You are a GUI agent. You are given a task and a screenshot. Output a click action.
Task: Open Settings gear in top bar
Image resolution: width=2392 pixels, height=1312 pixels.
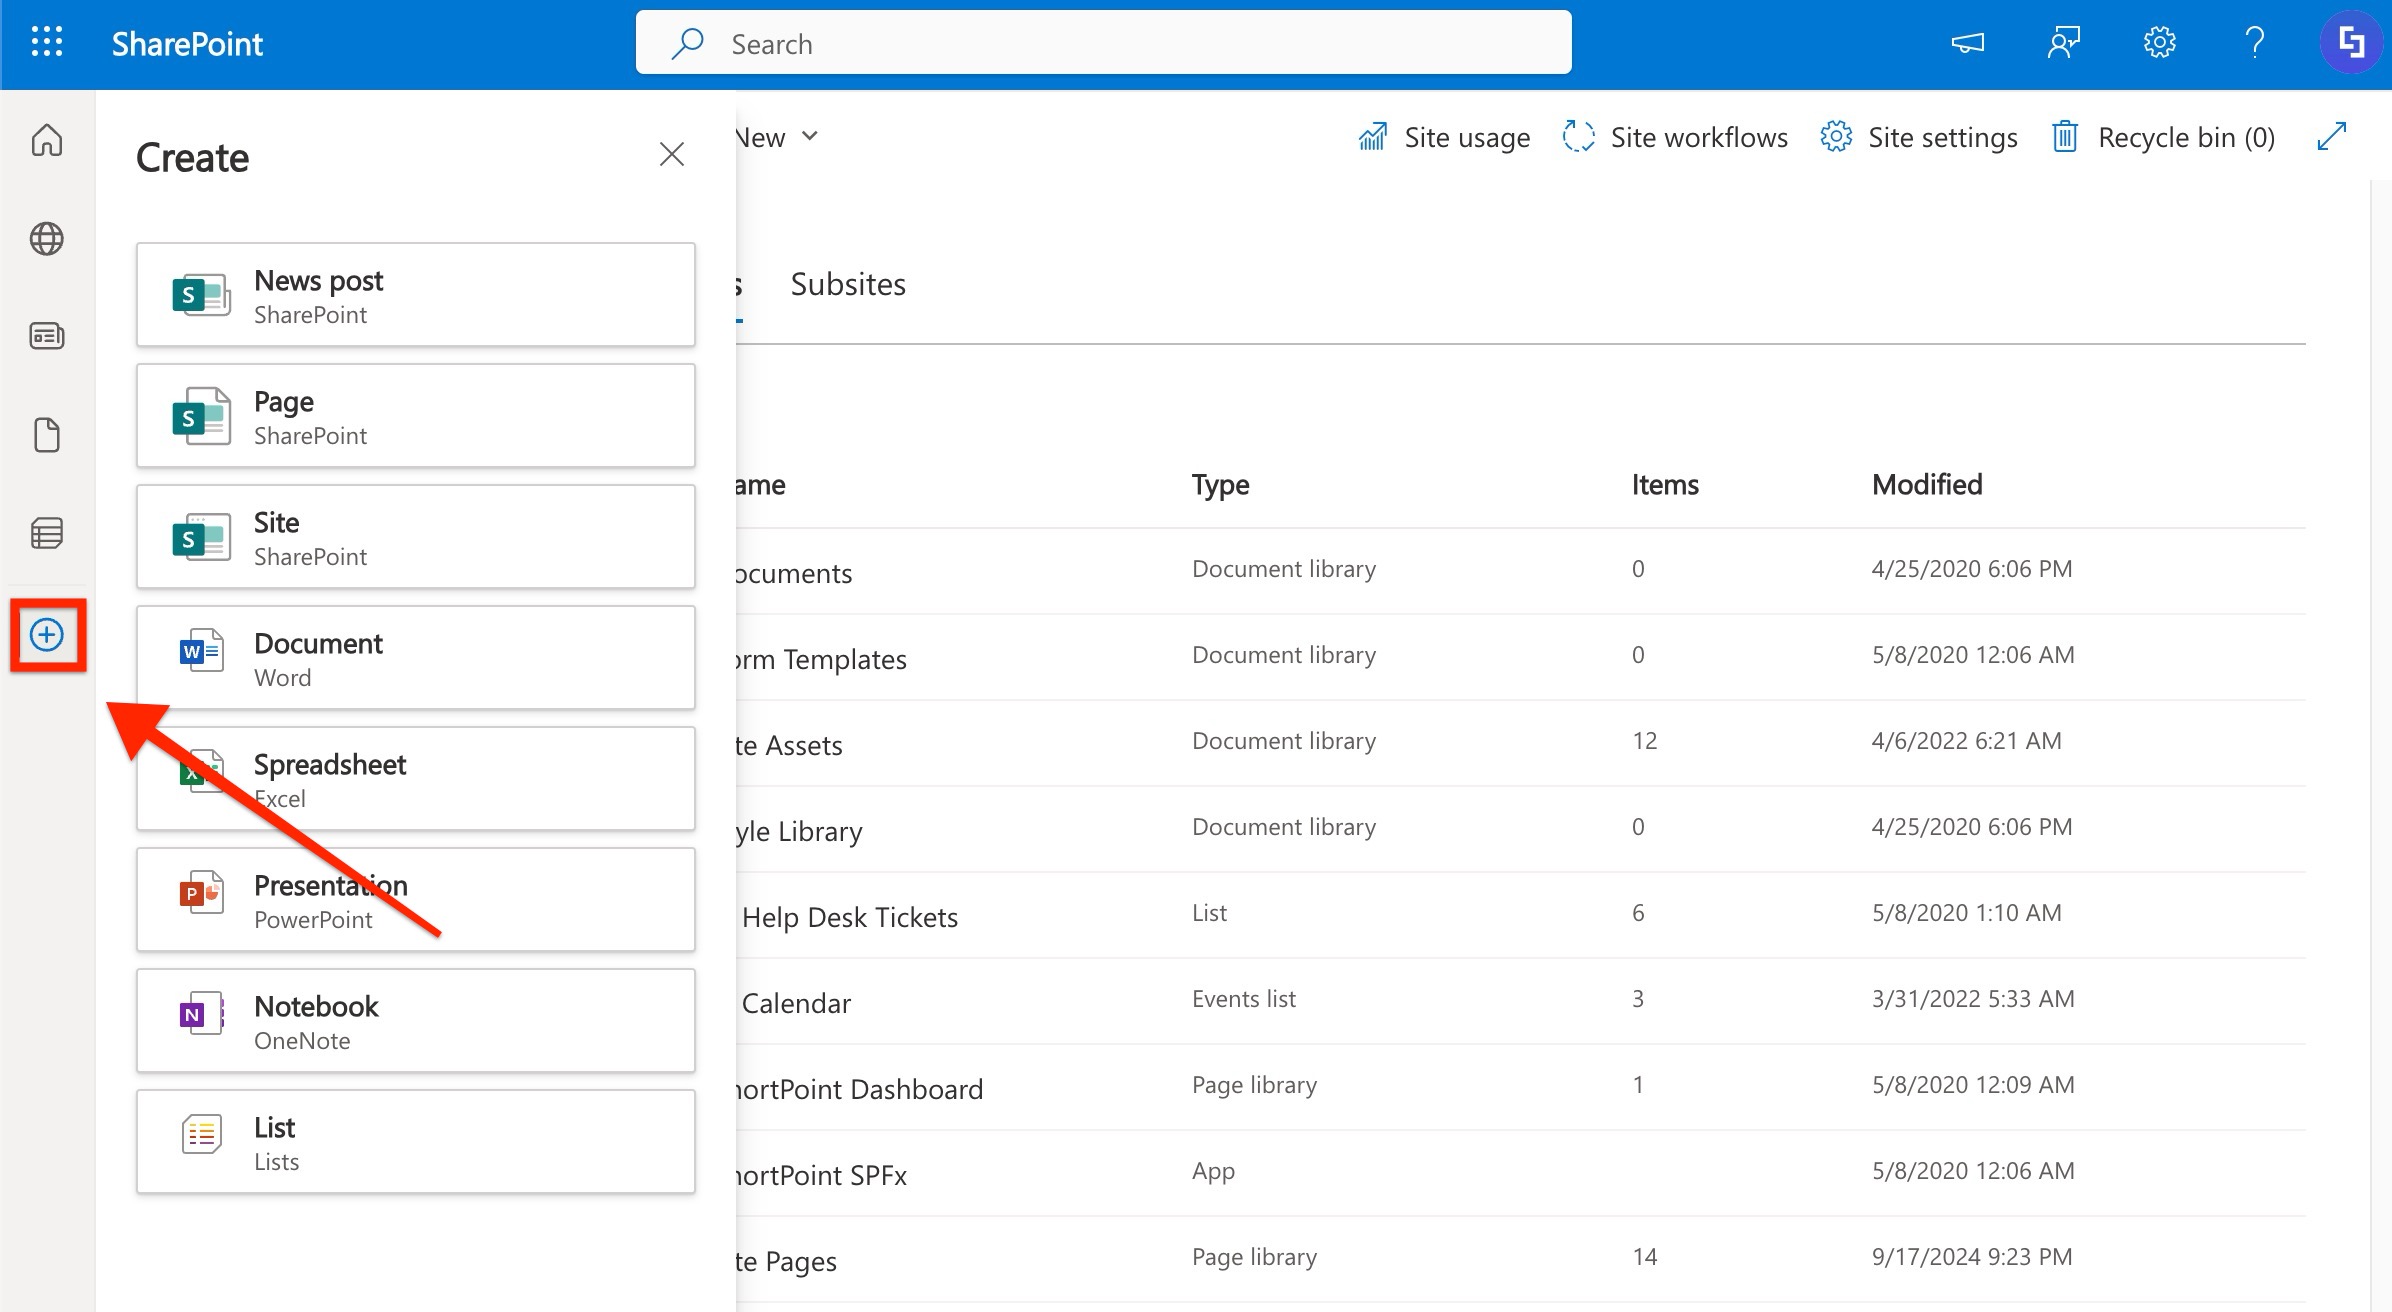[2159, 43]
